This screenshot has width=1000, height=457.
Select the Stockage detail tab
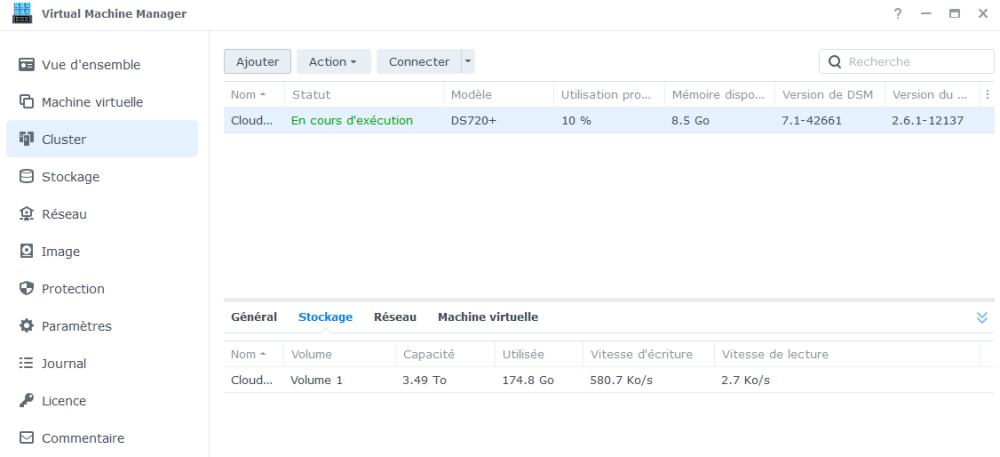(325, 317)
